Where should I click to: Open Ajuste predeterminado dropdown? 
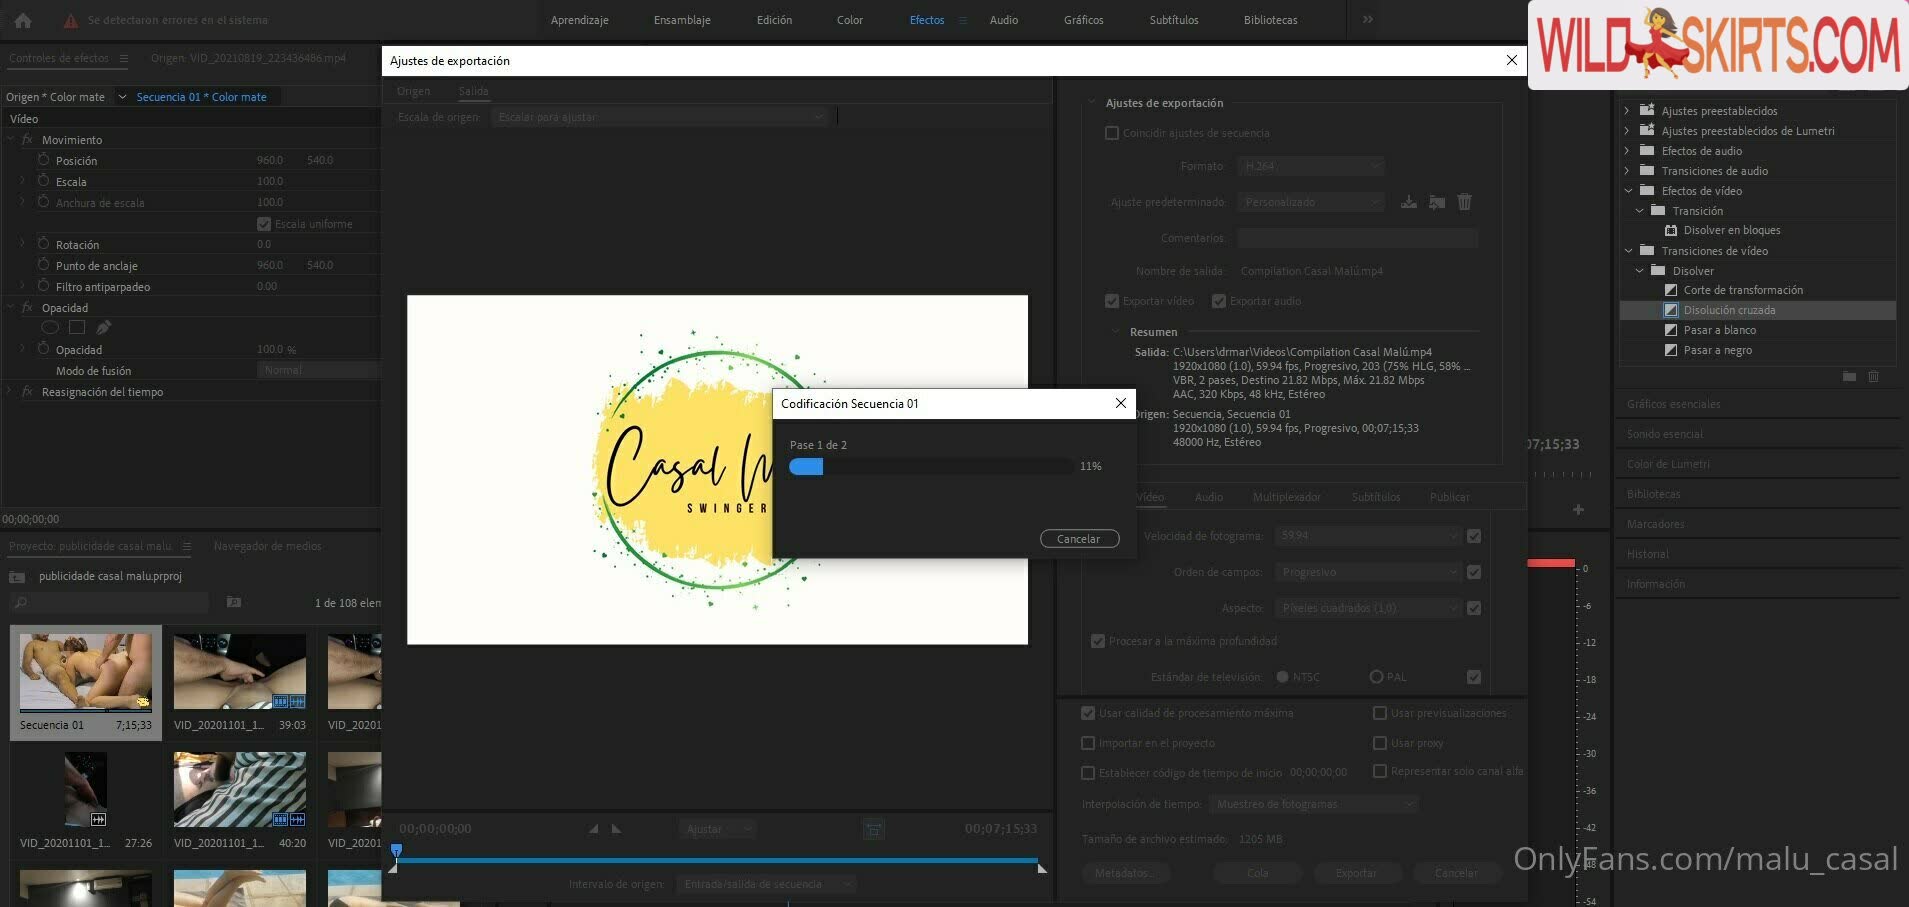(1311, 202)
